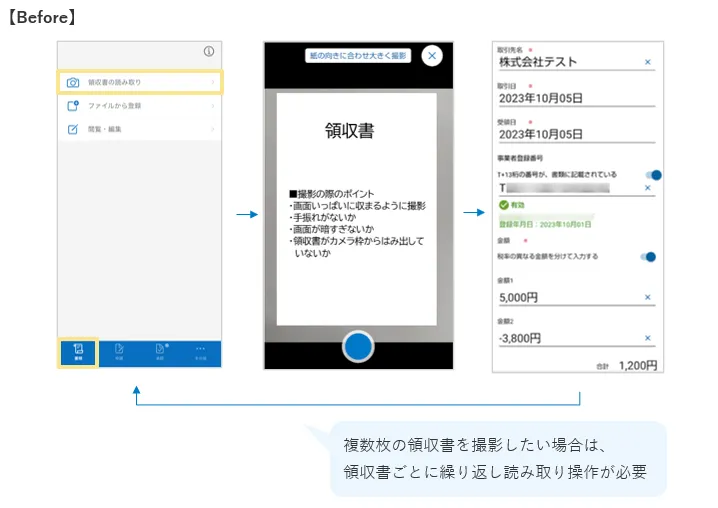Image resolution: width=718 pixels, height=508 pixels.
Task: Toggle T+13桁の番号 registration switch
Action: click(651, 174)
